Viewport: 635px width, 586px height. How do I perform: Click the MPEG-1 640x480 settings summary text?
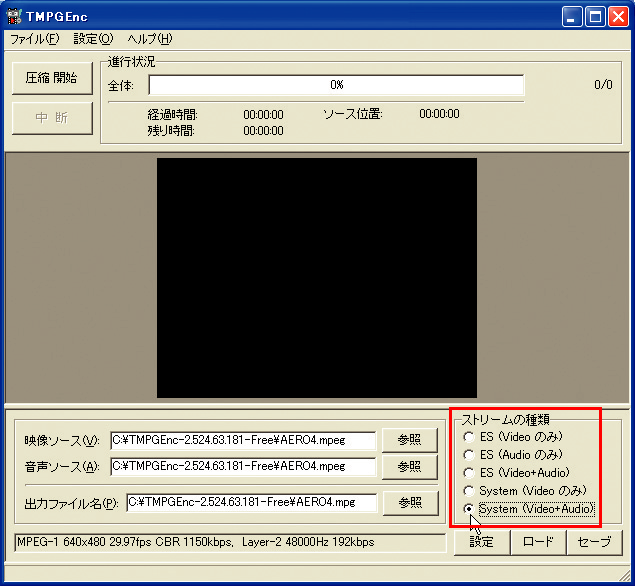point(196,542)
